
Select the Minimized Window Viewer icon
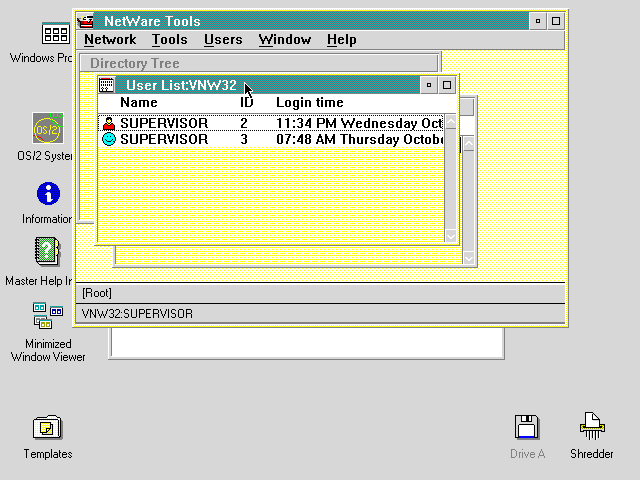[x=48, y=315]
